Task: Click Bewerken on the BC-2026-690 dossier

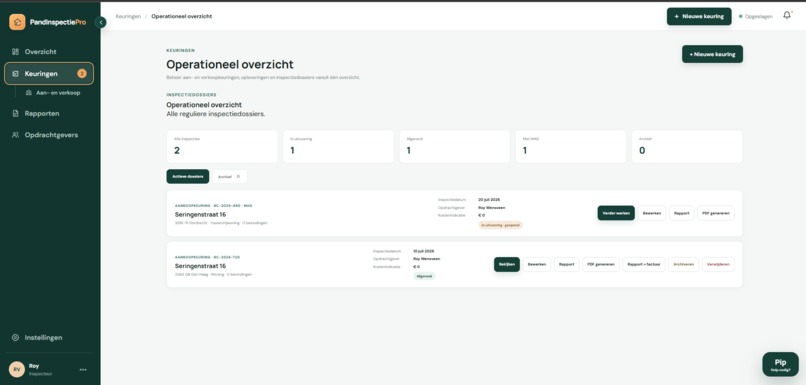Action: point(652,213)
